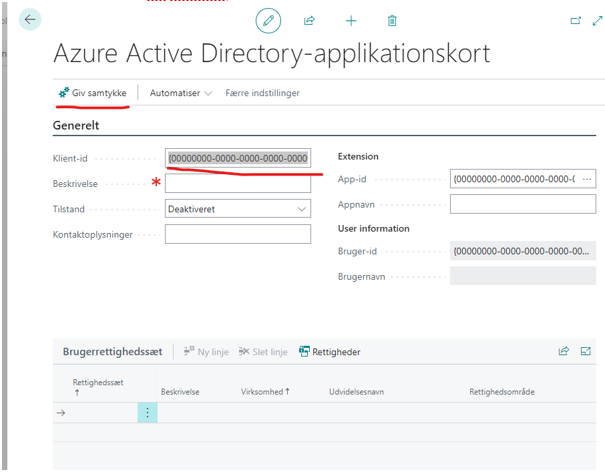Viewport: 605px width, 475px height.
Task: Open the Automatiser menu
Action: 181,93
